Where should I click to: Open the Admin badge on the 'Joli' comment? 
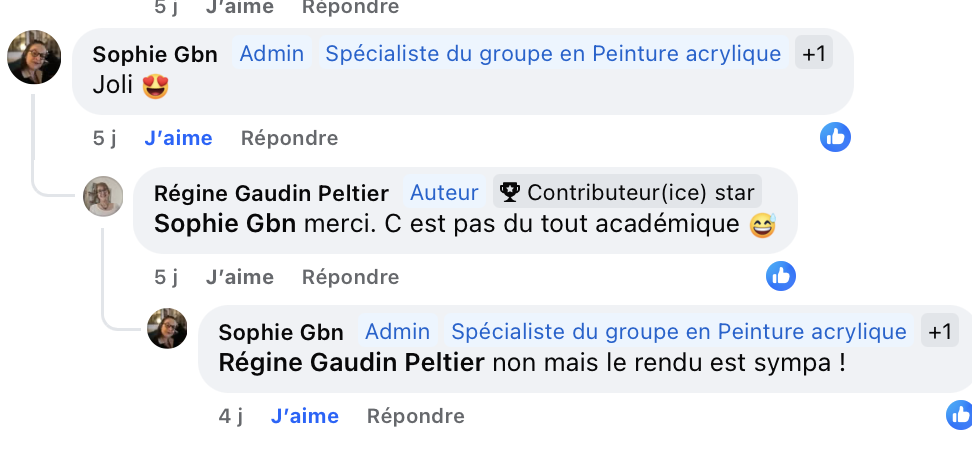[x=272, y=53]
